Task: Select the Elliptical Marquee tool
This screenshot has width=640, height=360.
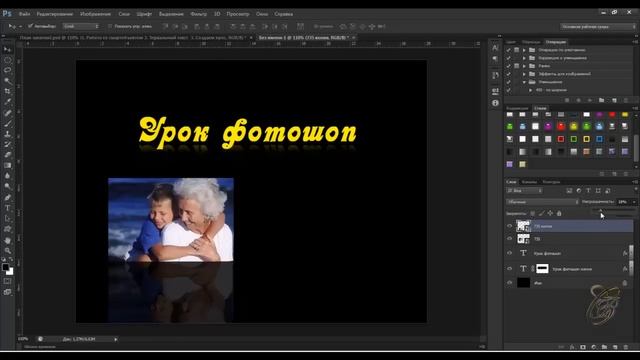Action: coord(7,60)
